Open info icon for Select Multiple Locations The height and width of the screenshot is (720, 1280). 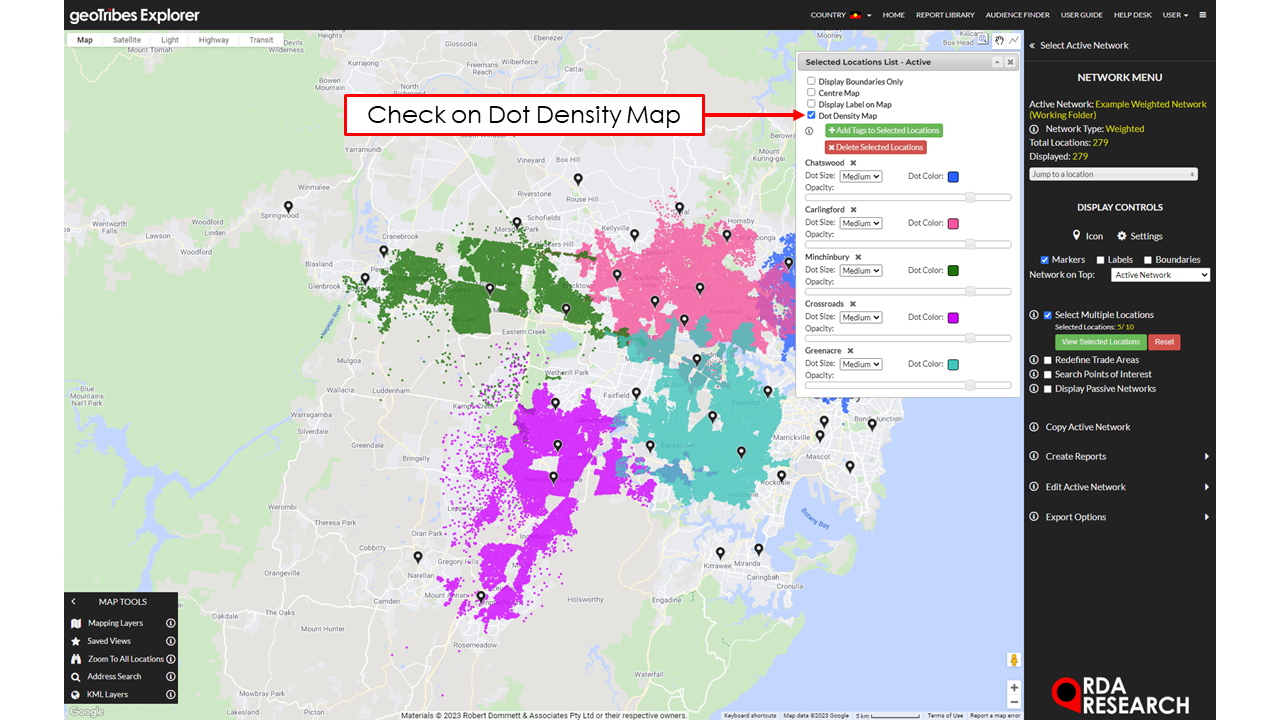click(1034, 315)
